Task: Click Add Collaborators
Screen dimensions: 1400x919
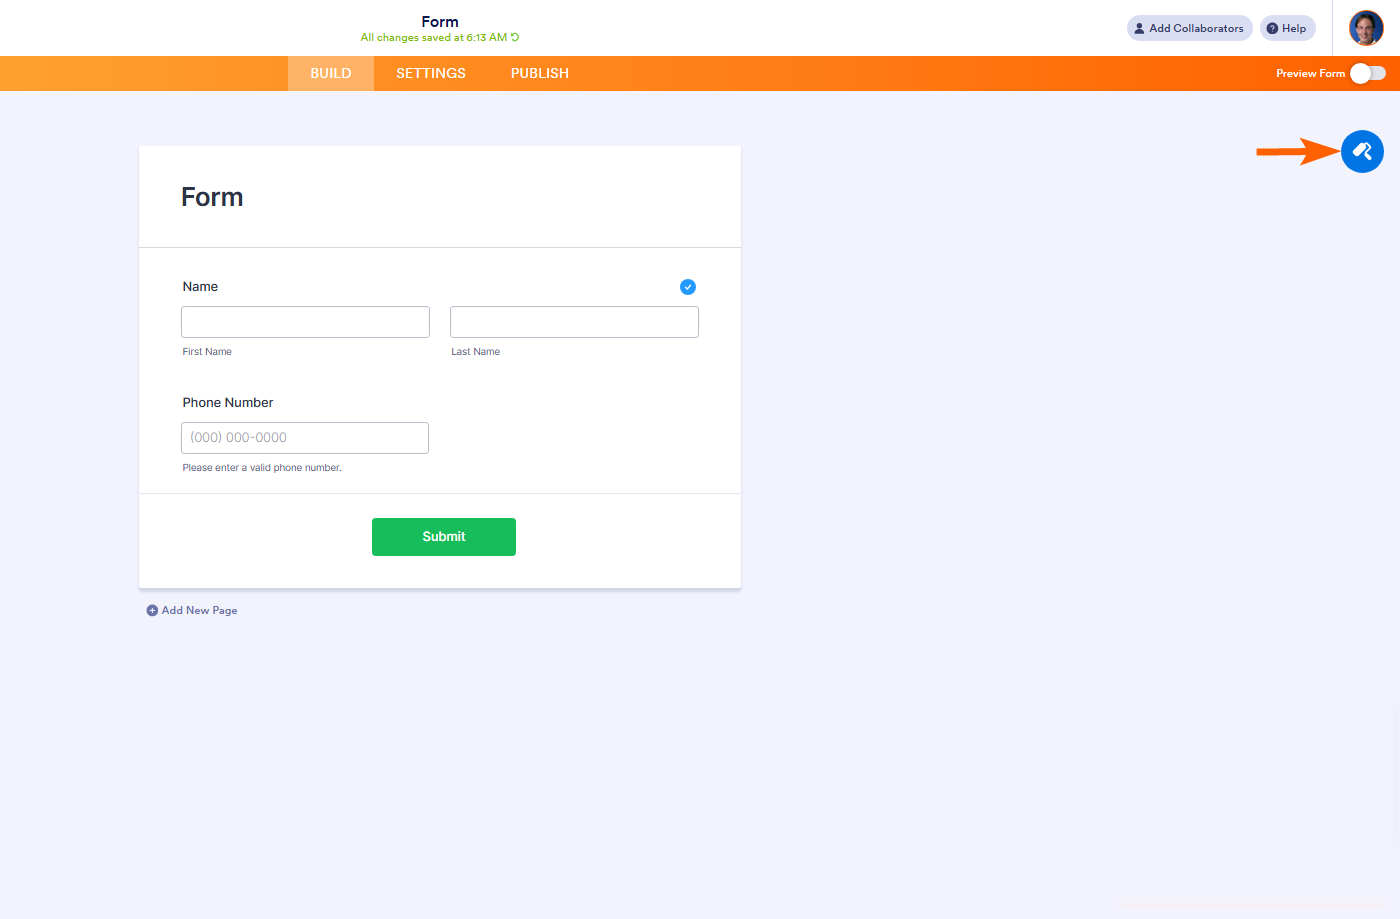Action: click(x=1189, y=28)
